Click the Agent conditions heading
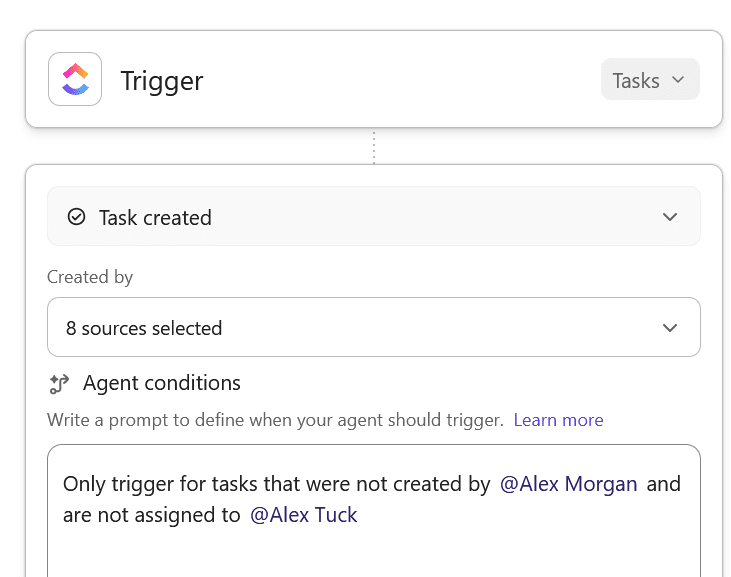Image resolution: width=731 pixels, height=577 pixels. [x=162, y=383]
